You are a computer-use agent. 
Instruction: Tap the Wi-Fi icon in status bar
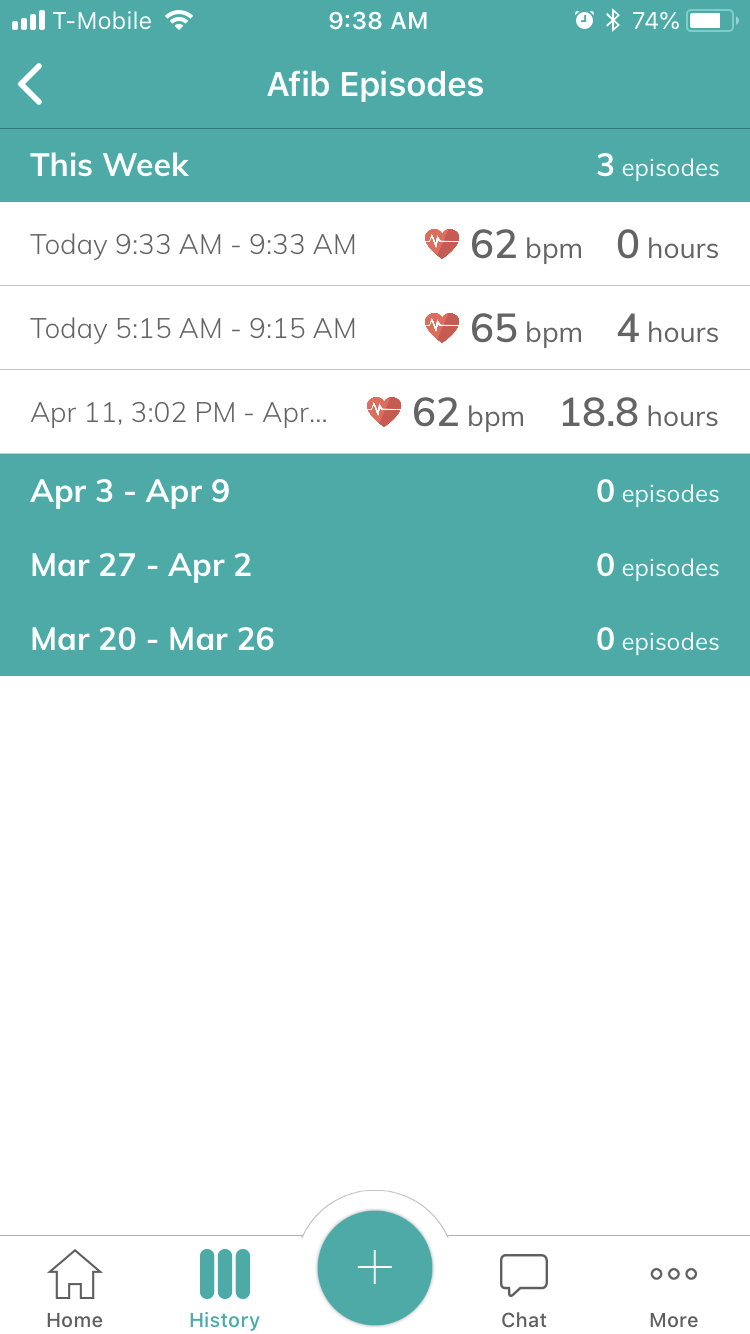179,20
